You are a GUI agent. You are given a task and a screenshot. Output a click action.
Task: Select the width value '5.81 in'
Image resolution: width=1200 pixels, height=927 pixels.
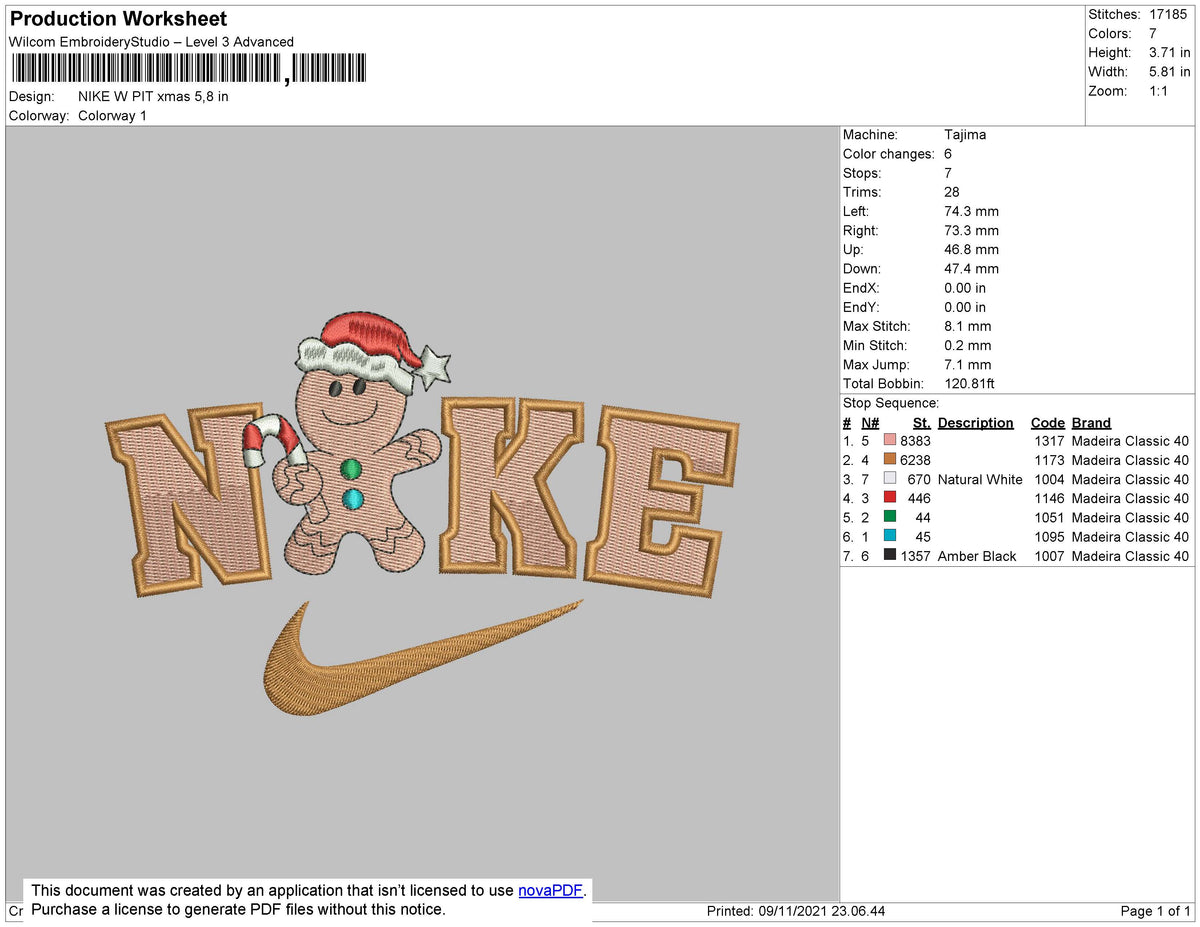tap(1169, 71)
